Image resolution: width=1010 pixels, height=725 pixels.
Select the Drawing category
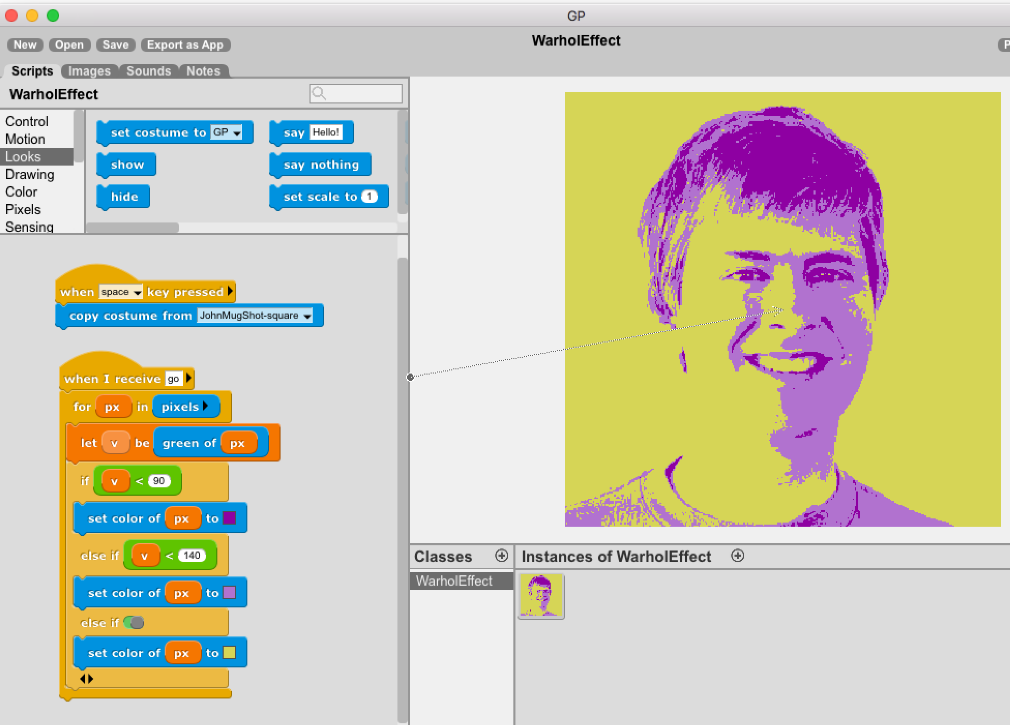[x=30, y=174]
